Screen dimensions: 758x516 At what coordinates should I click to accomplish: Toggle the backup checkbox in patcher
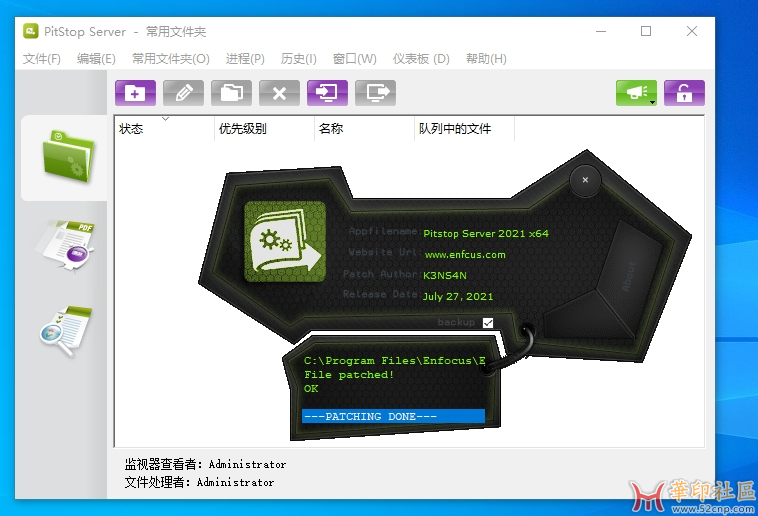point(488,323)
